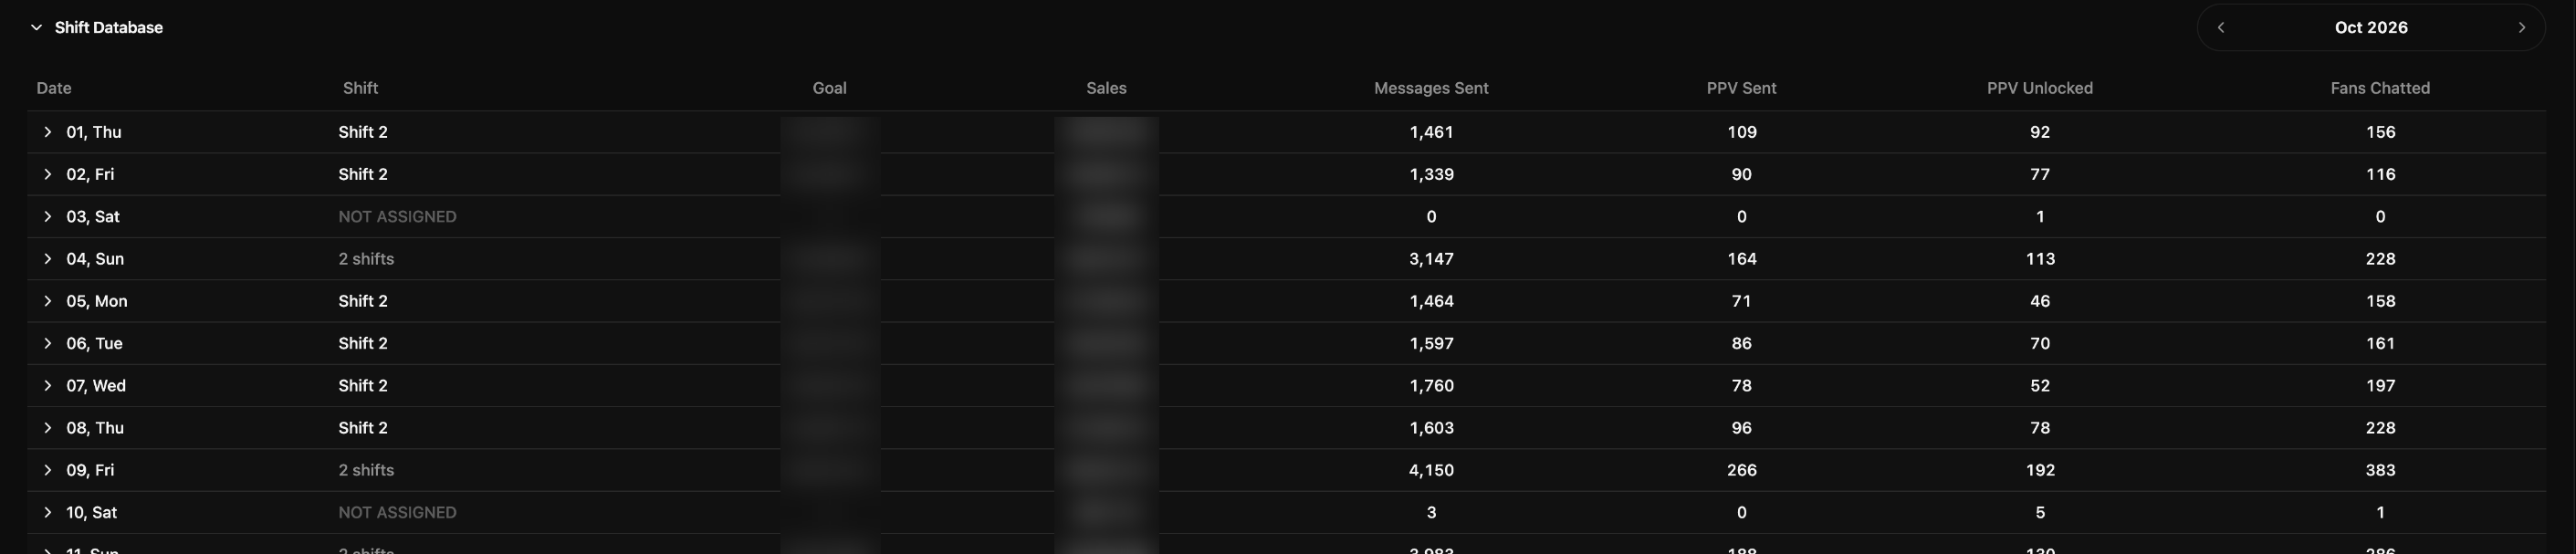Expand the 03, Sat row chevron
The height and width of the screenshot is (554, 2576).
[47, 216]
